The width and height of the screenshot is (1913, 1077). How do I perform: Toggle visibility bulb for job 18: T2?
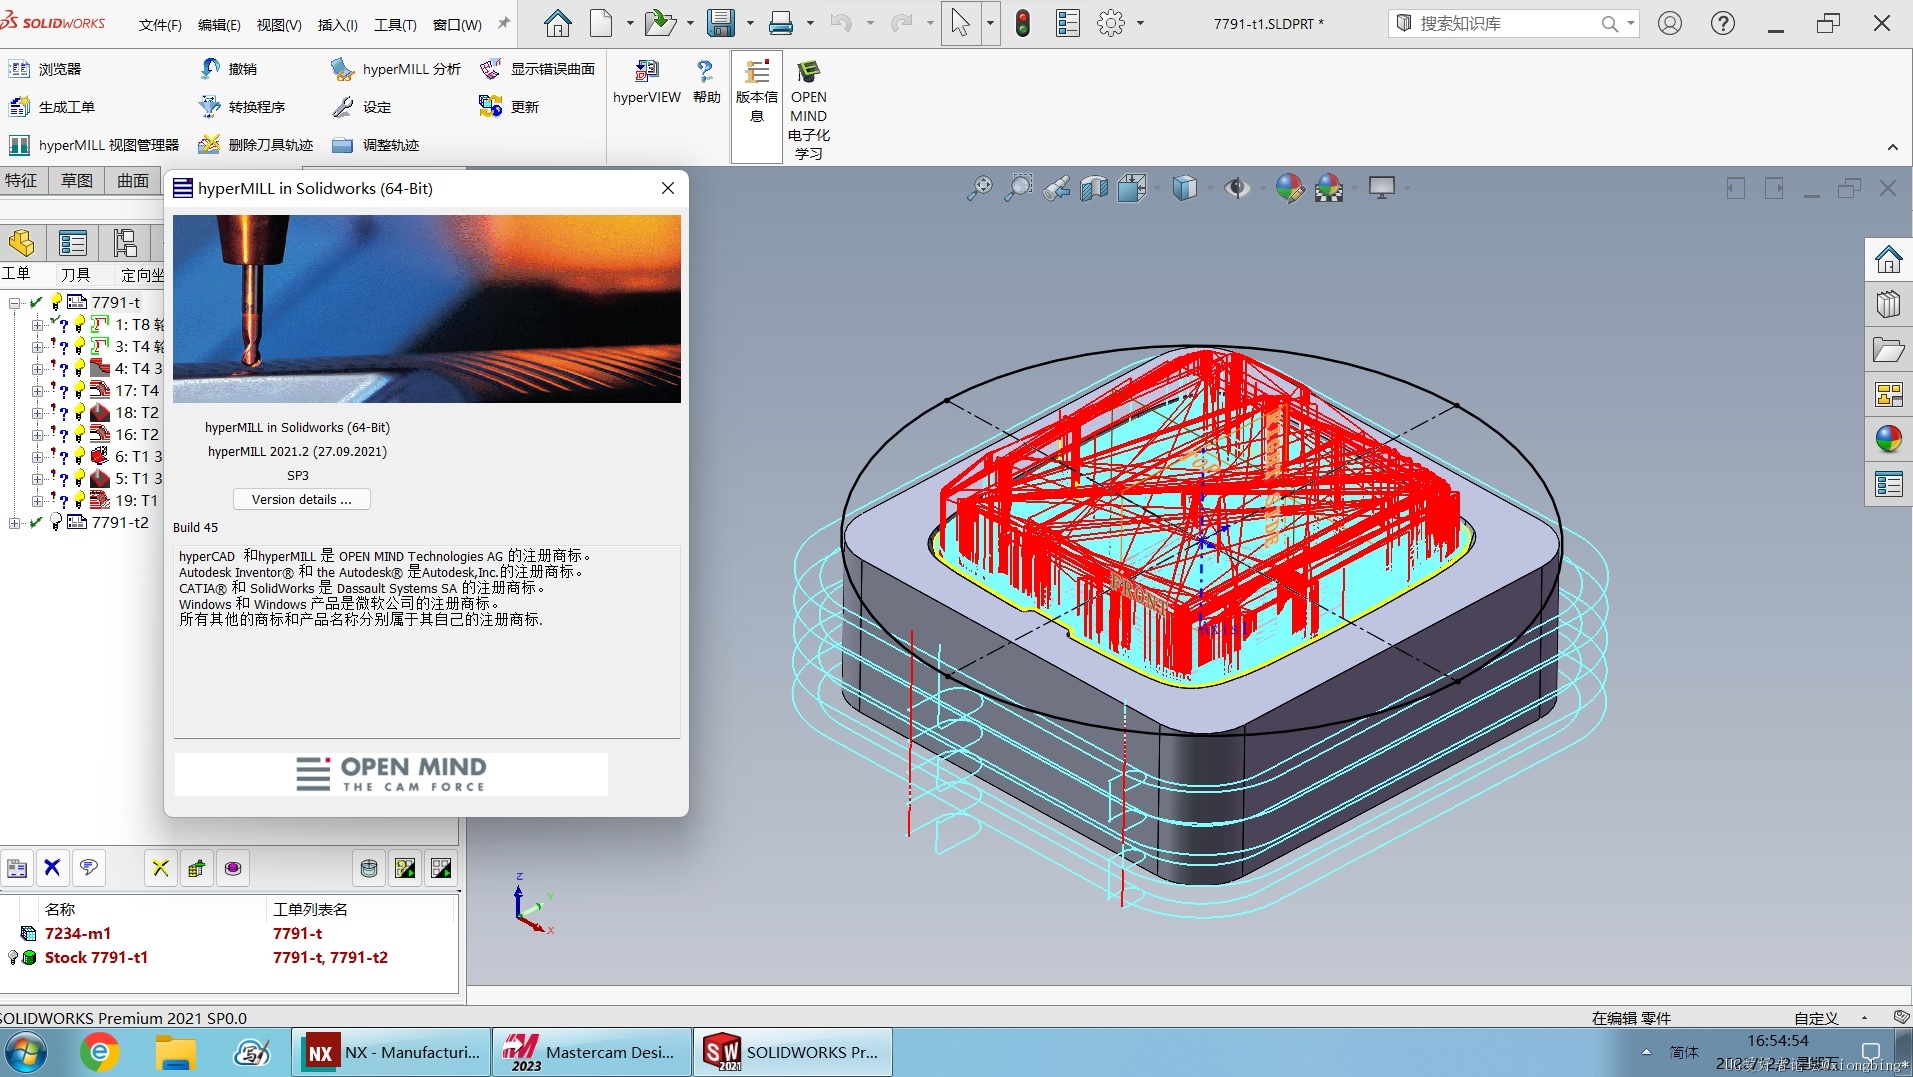(80, 413)
